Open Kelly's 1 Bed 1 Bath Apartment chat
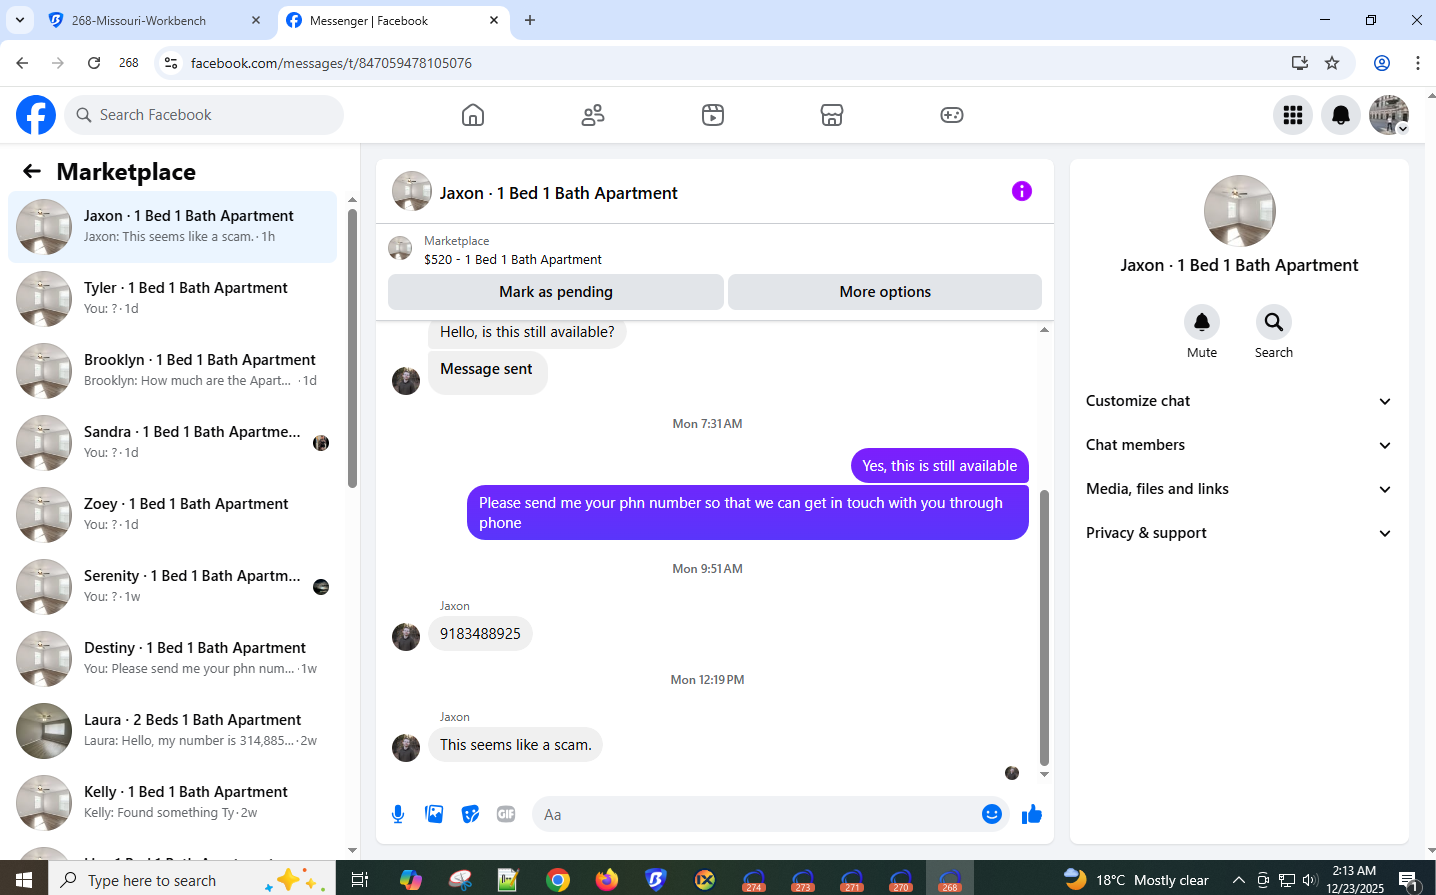1436x895 pixels. click(x=172, y=803)
